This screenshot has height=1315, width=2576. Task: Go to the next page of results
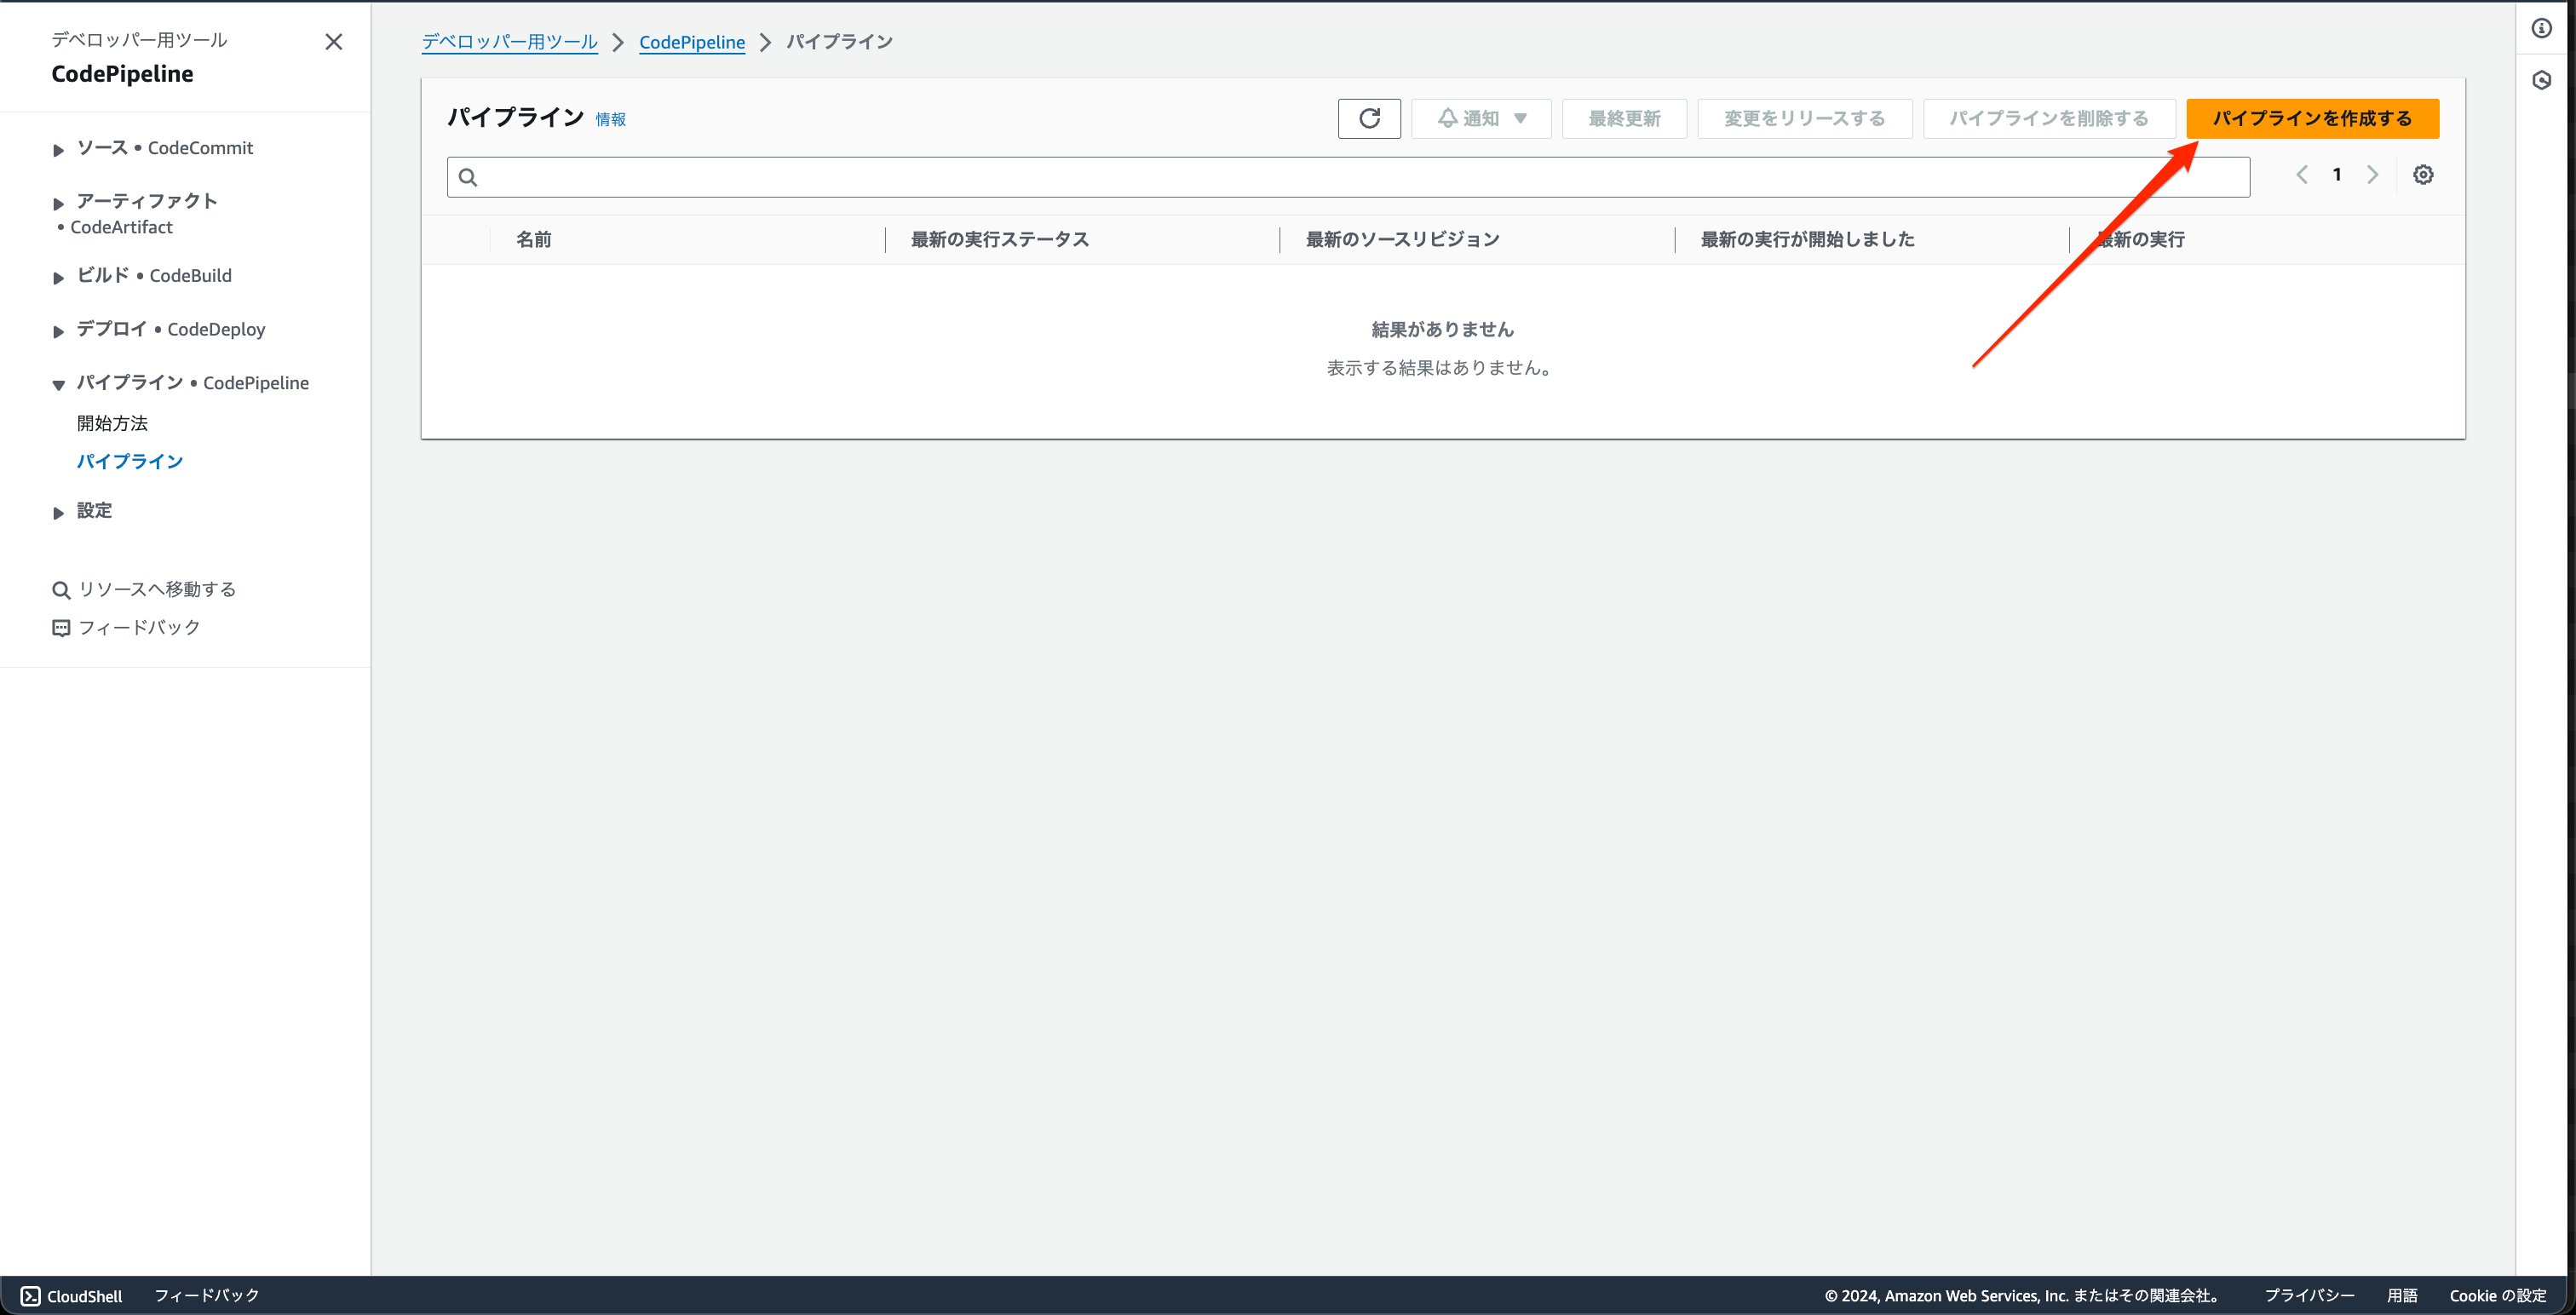pyautogui.click(x=2373, y=174)
